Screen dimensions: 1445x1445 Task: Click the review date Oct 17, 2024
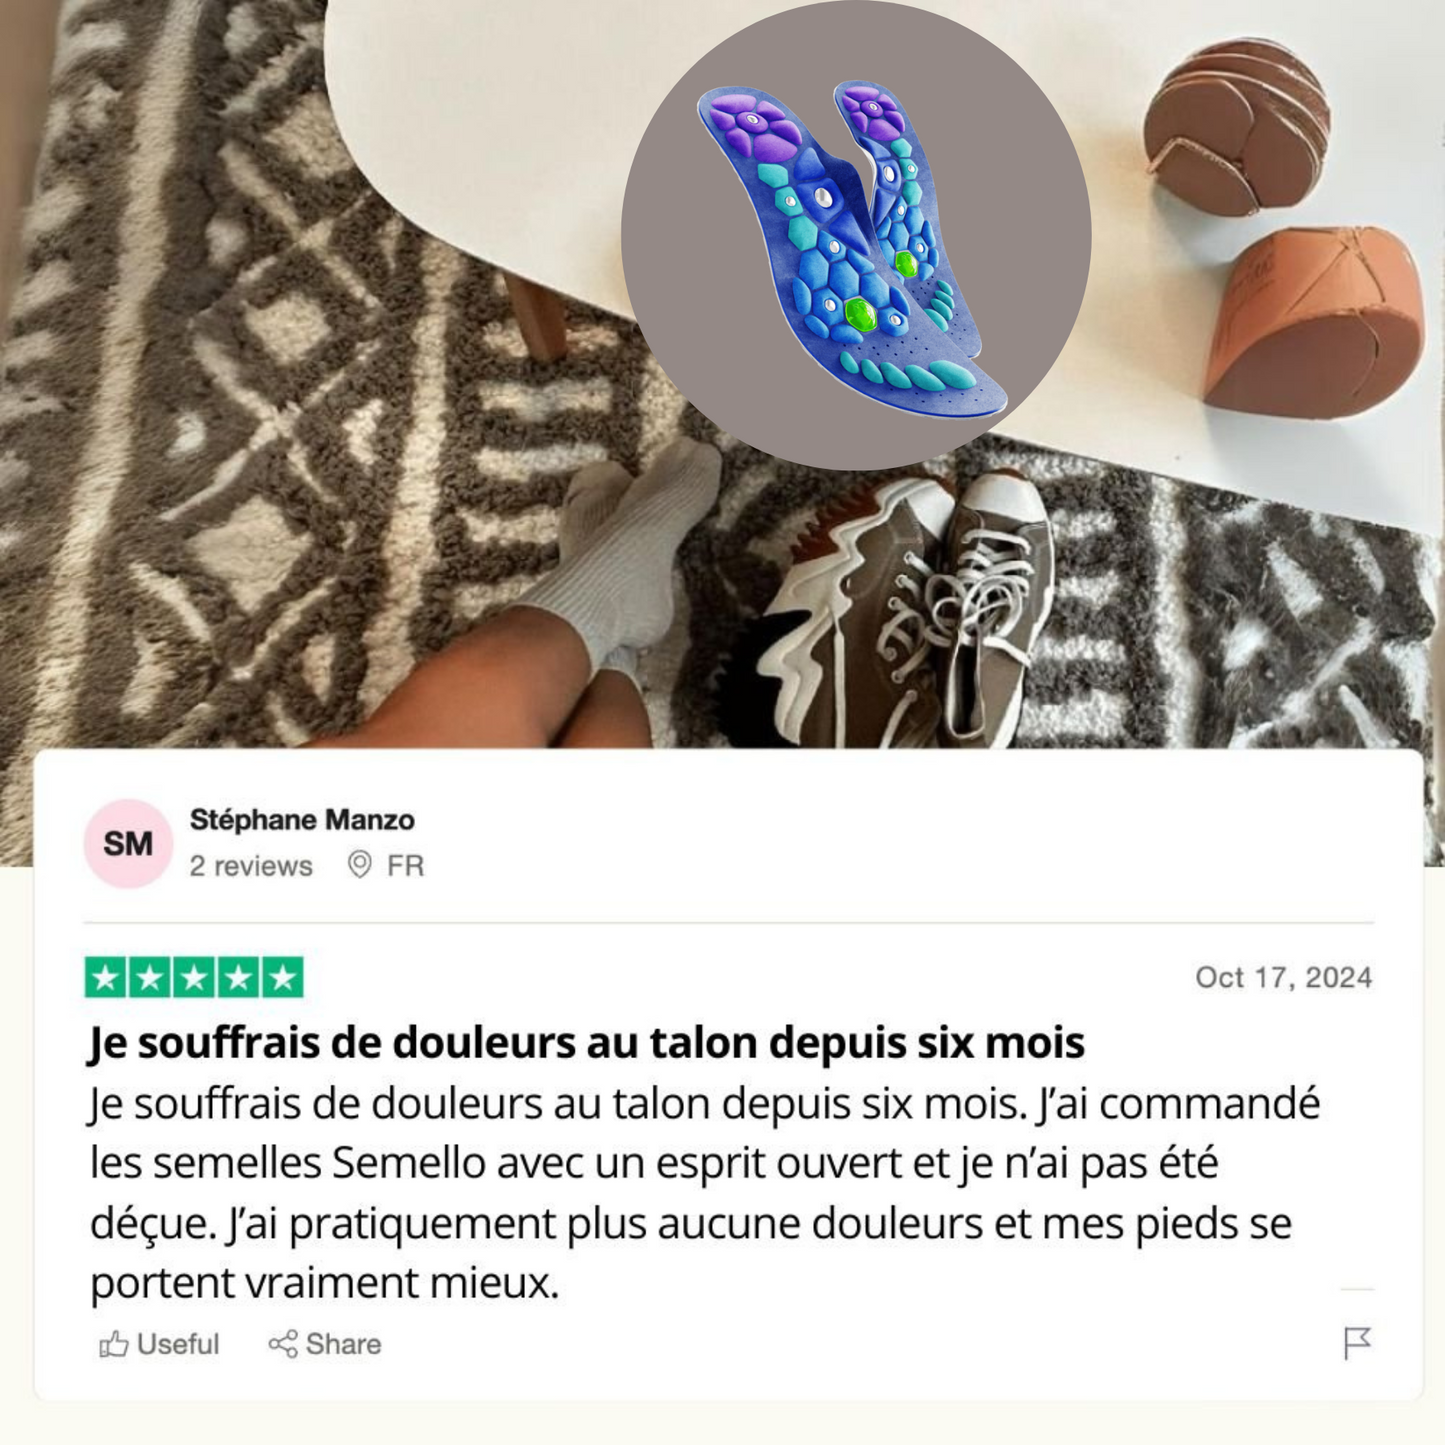point(1284,977)
